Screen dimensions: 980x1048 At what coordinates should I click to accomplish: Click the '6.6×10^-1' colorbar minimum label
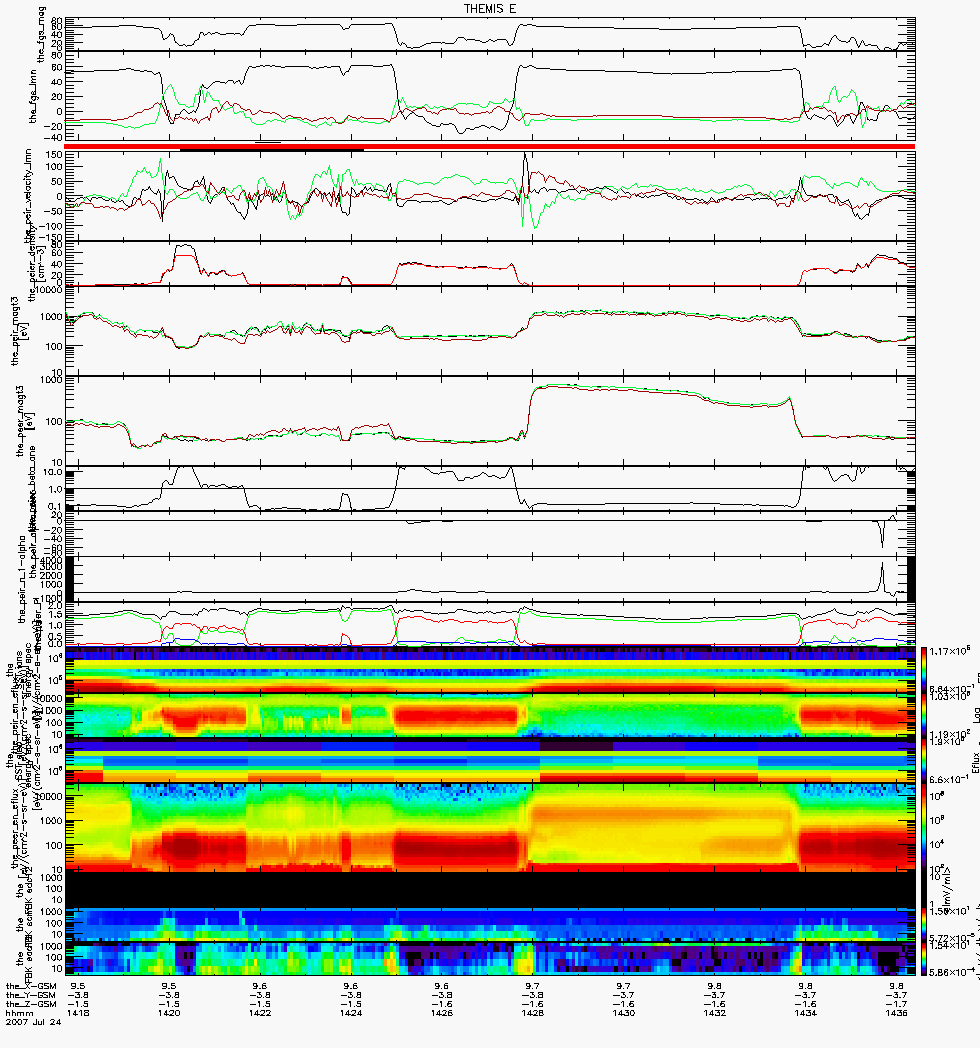(x=949, y=779)
